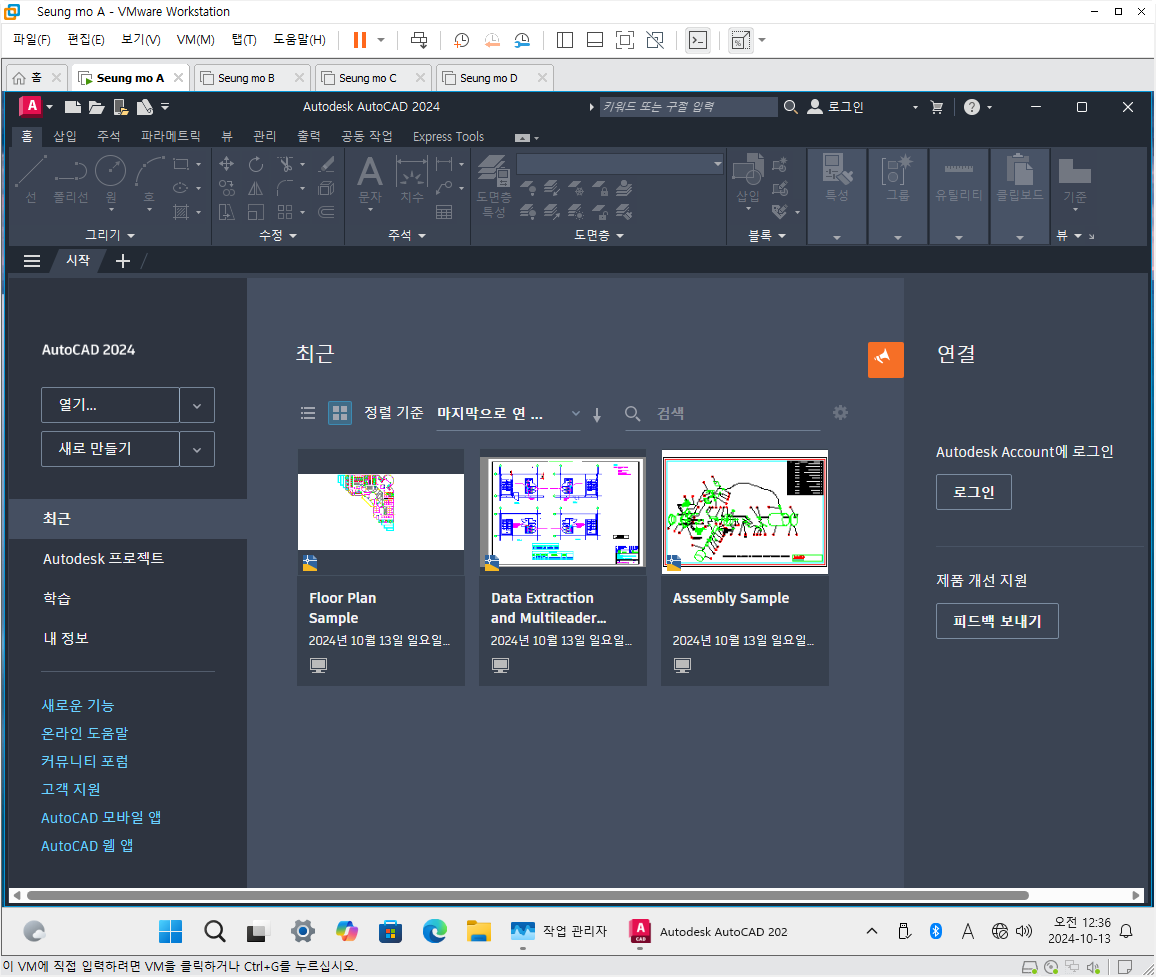The image size is (1156, 977).
Task: Select Autodesk 프로젝트 in sidebar
Action: [103, 558]
